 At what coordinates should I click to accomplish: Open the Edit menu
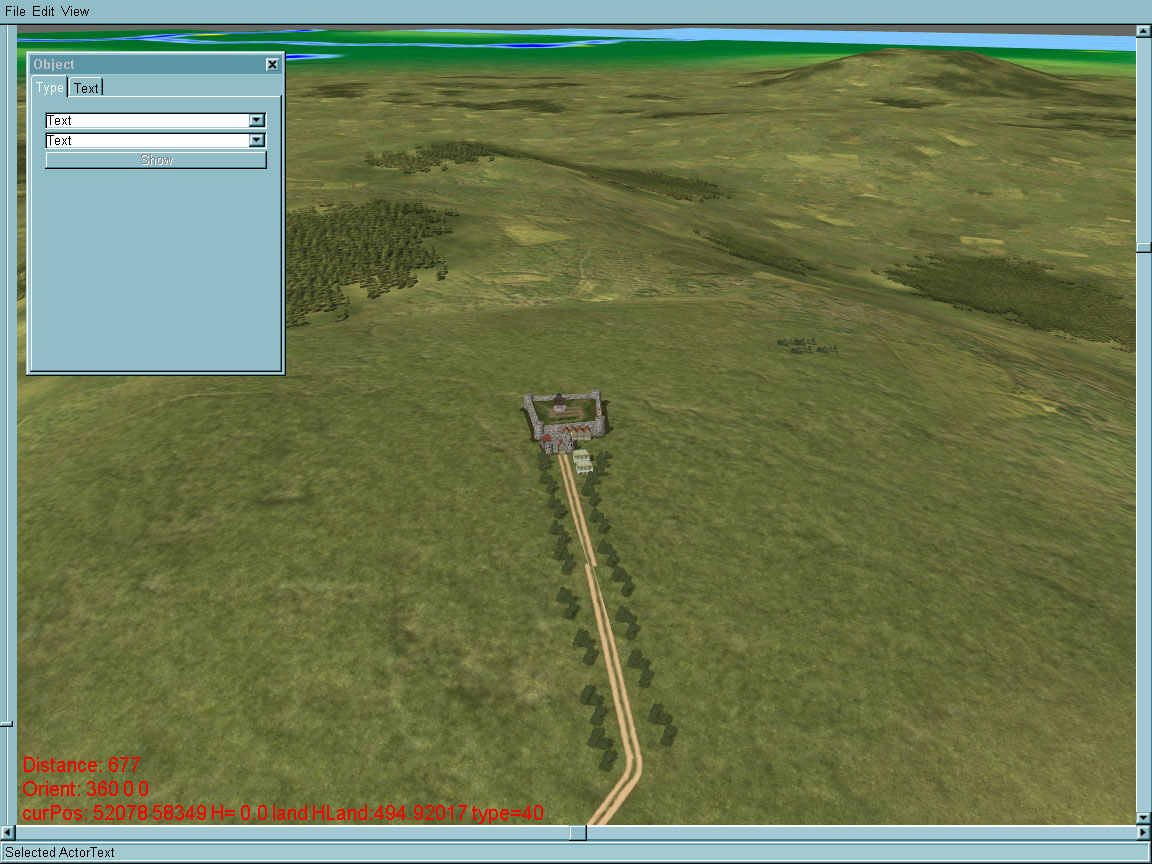pos(43,11)
